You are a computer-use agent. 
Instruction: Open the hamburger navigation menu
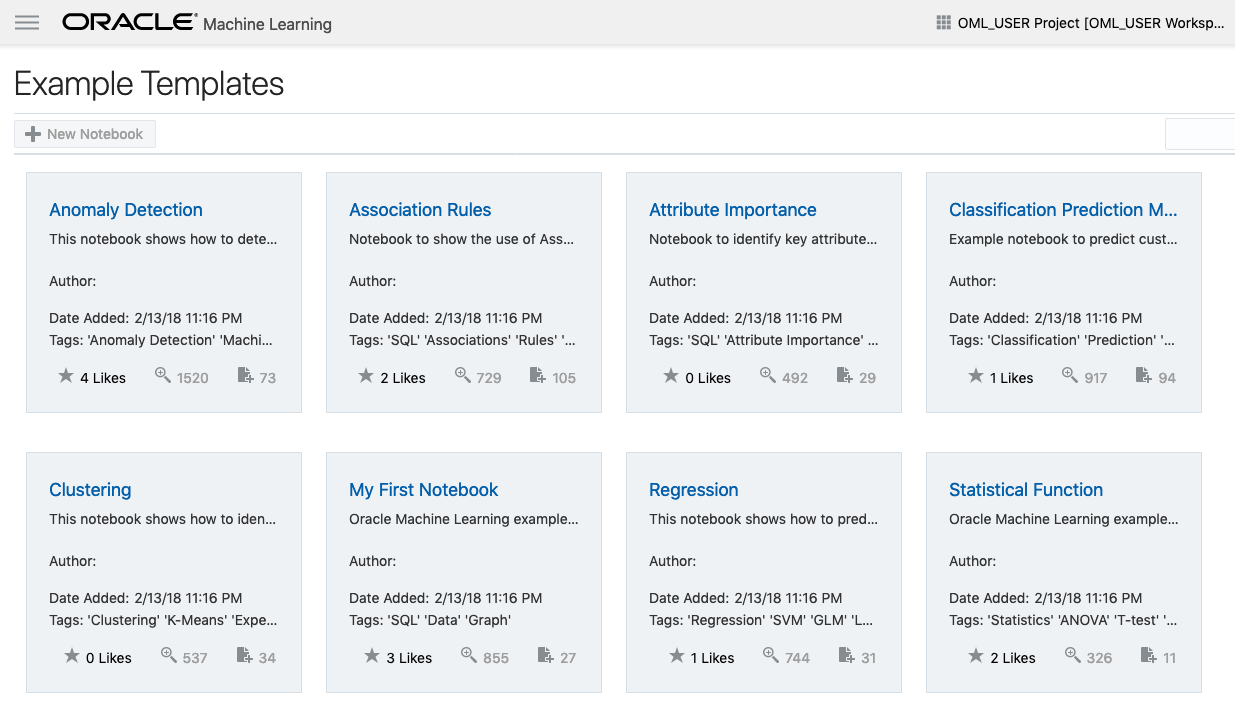(27, 23)
